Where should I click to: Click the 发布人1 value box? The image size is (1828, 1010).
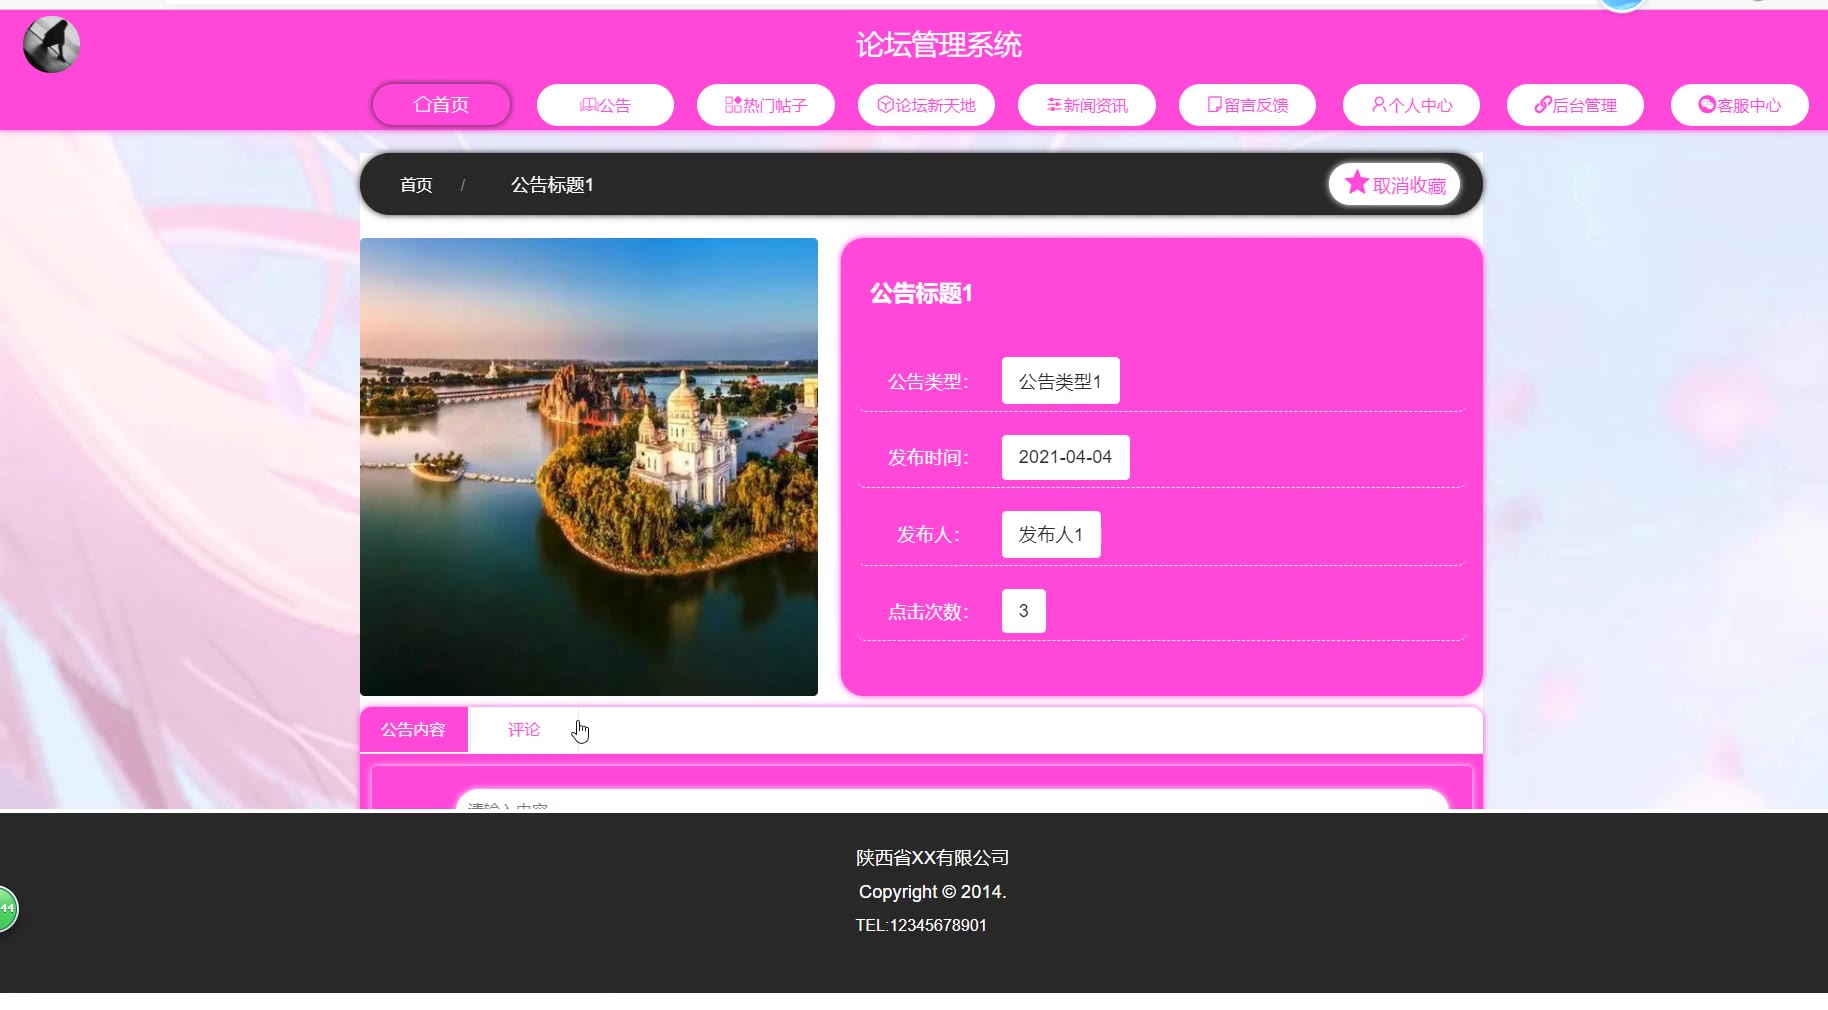pos(1051,534)
